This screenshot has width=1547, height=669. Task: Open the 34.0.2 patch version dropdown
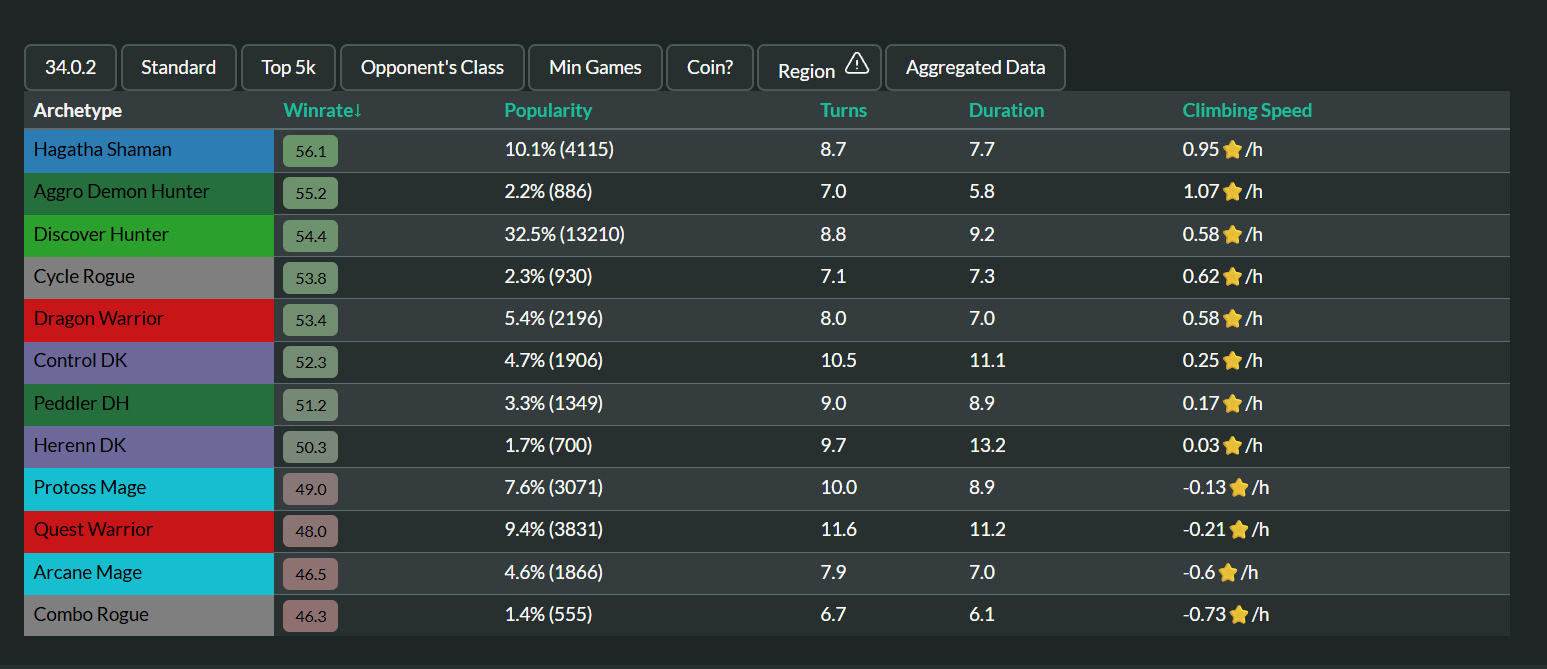[x=71, y=68]
